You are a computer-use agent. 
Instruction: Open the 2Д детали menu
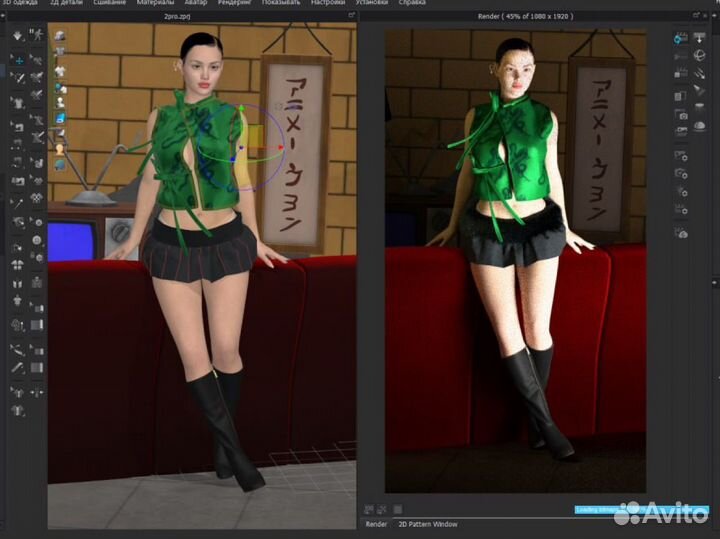[x=66, y=2]
